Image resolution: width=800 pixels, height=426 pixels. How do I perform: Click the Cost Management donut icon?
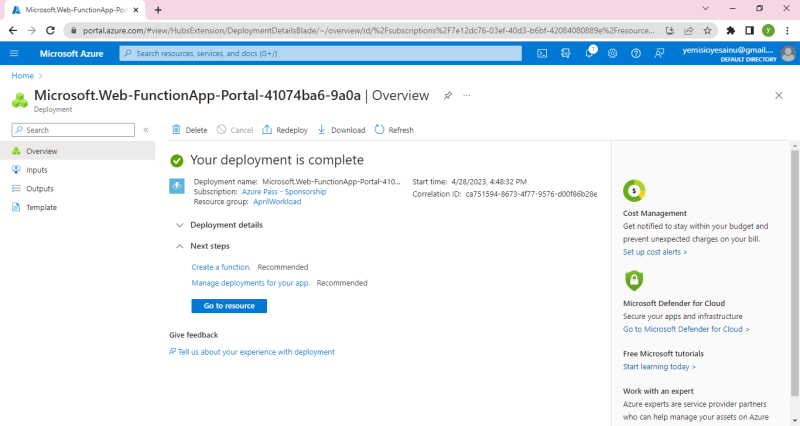click(x=634, y=191)
